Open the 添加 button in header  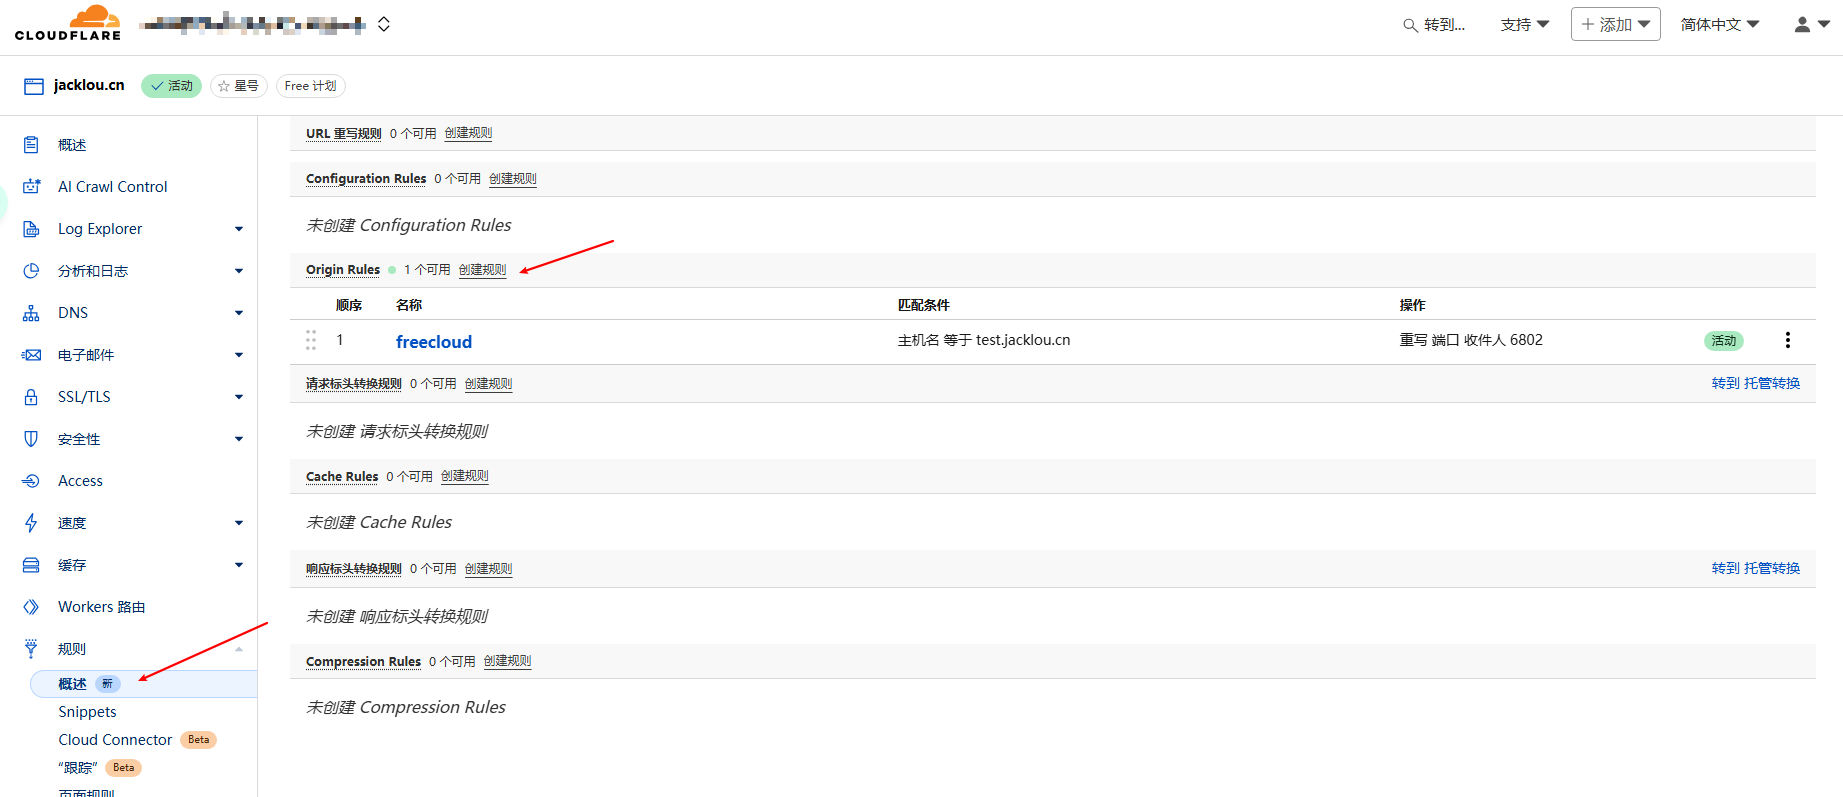[x=1615, y=24]
